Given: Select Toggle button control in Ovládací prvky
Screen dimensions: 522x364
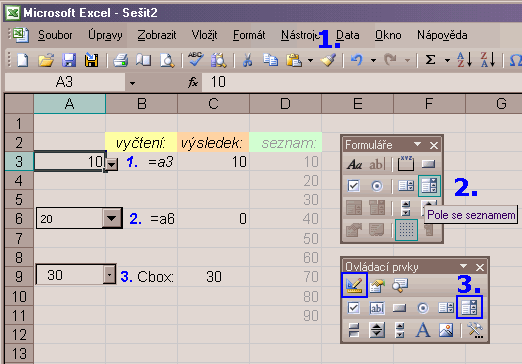Looking at the screenshot, I should [x=354, y=330].
